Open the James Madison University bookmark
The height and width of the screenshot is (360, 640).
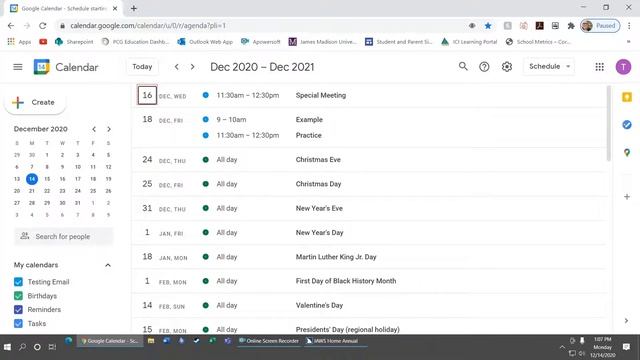click(322, 42)
